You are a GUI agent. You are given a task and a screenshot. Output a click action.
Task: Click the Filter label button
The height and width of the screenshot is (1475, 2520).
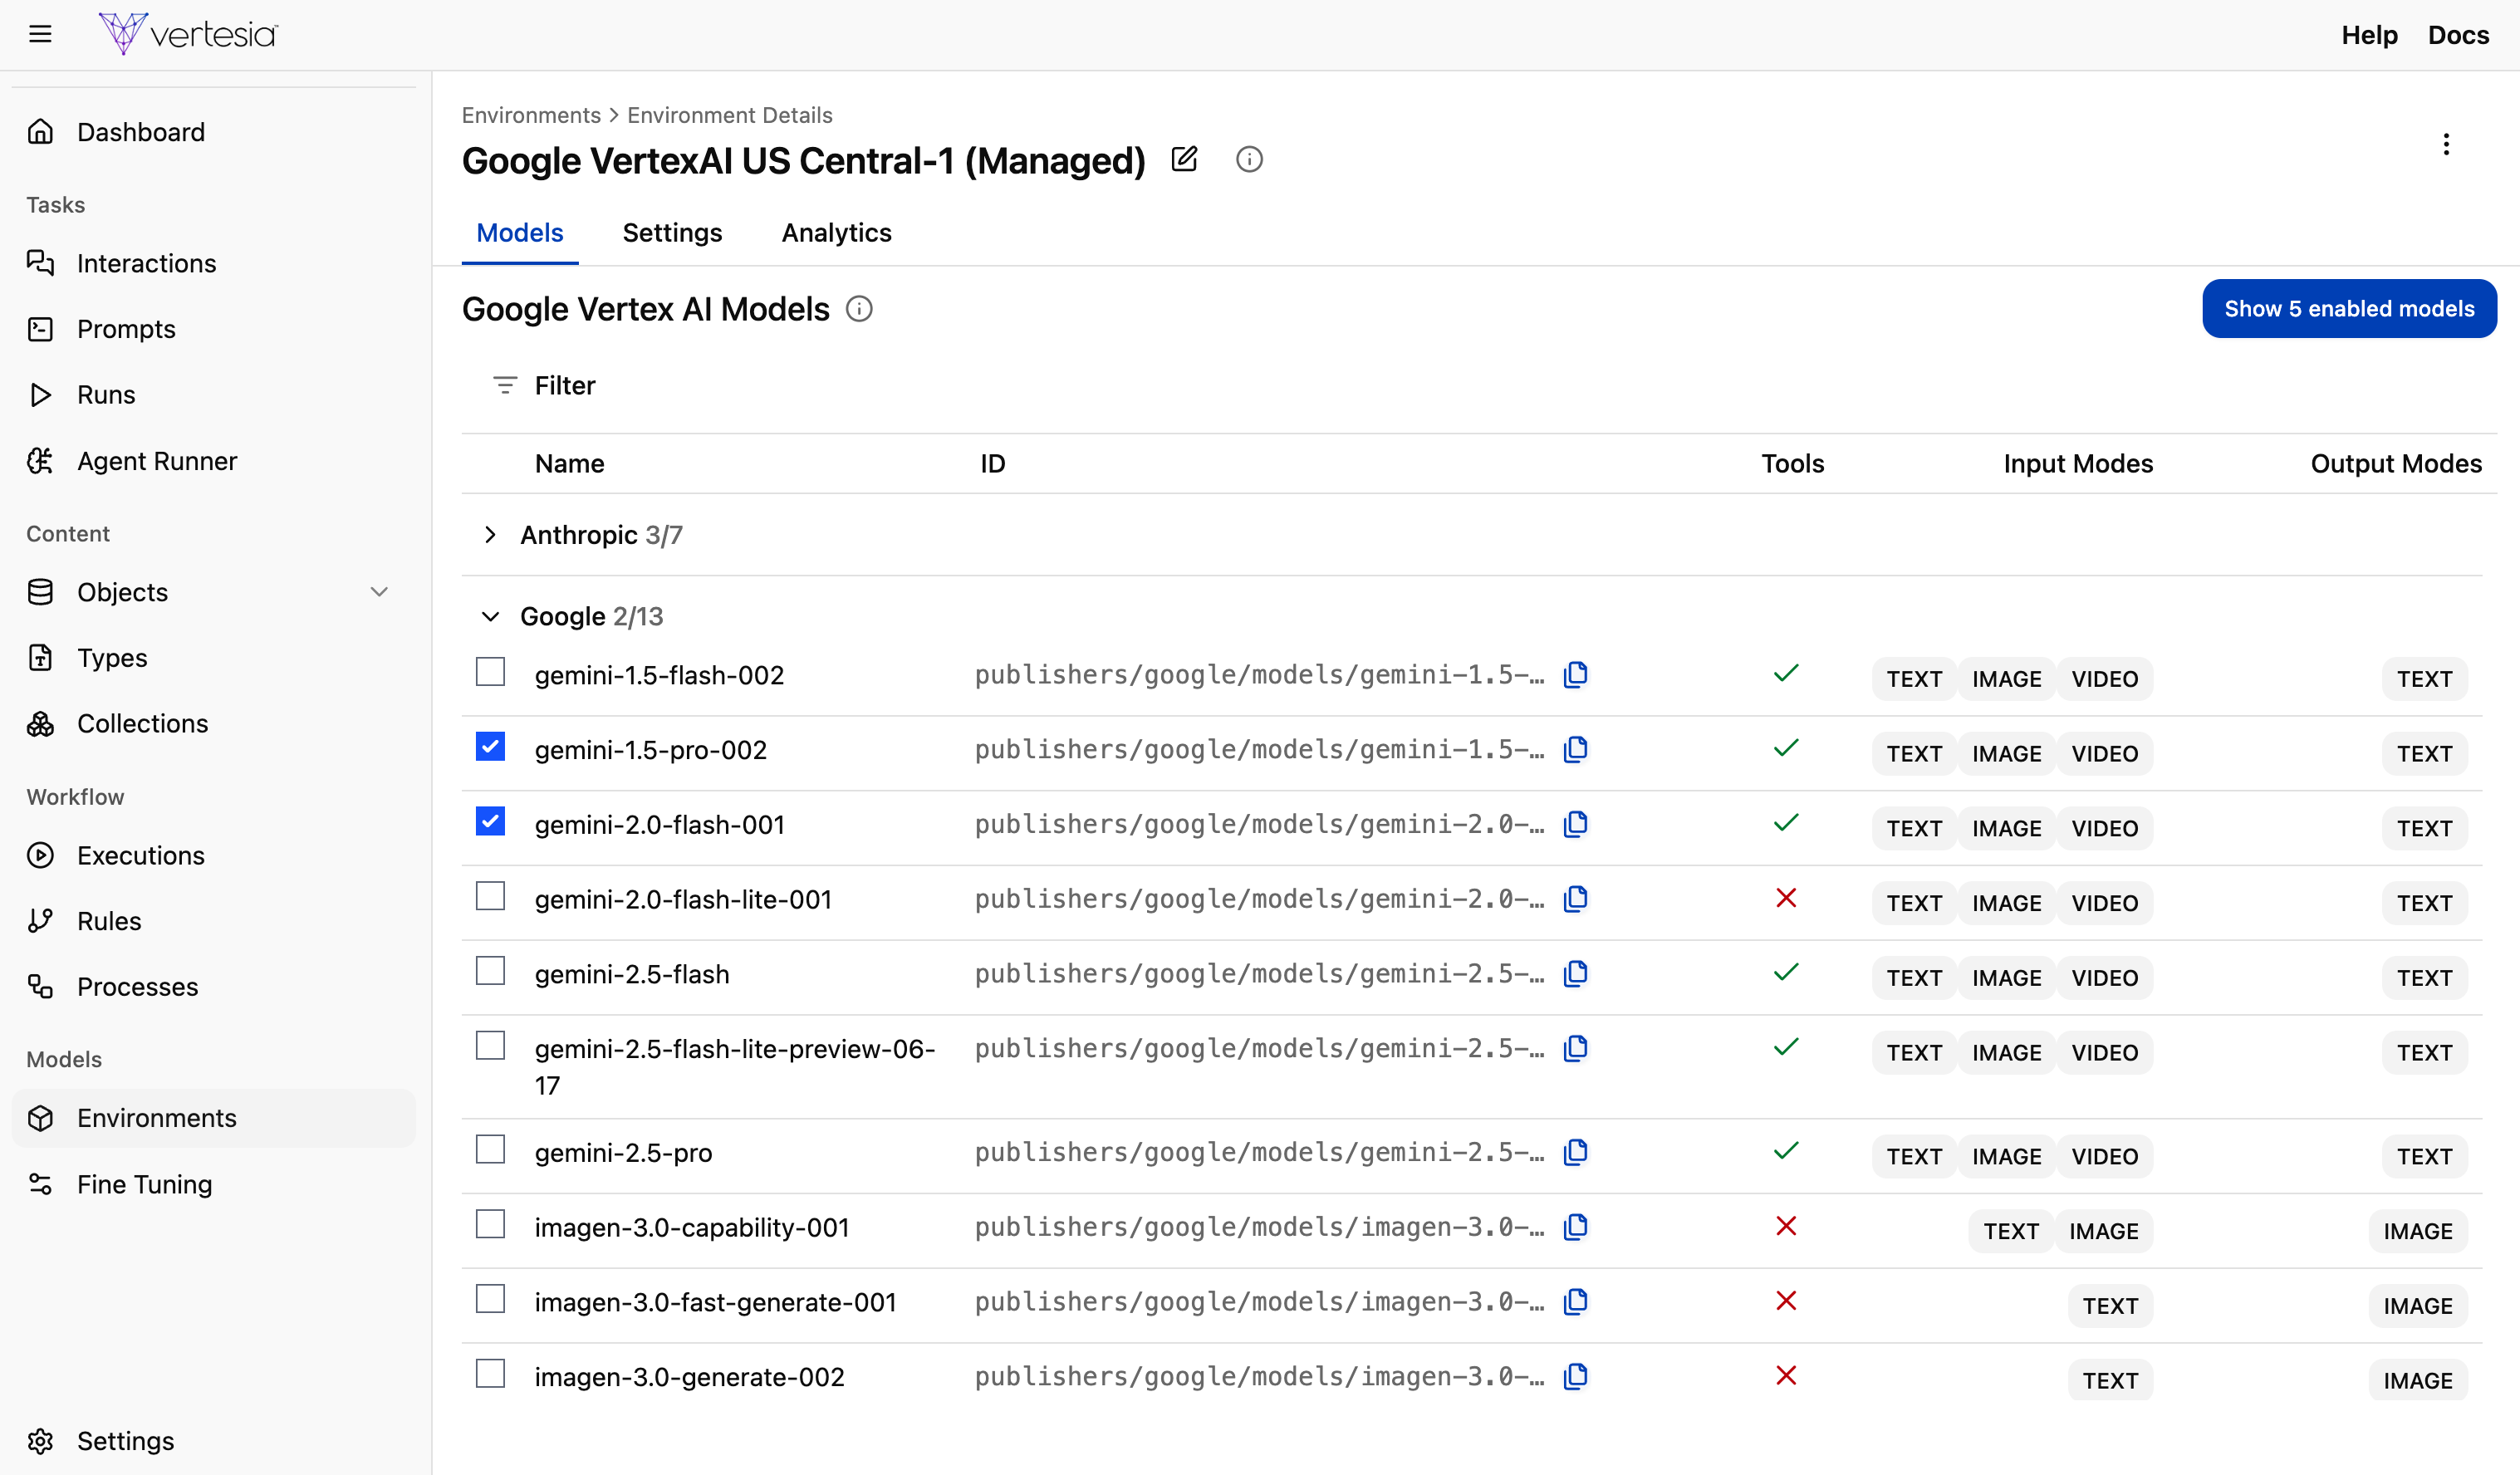point(565,386)
